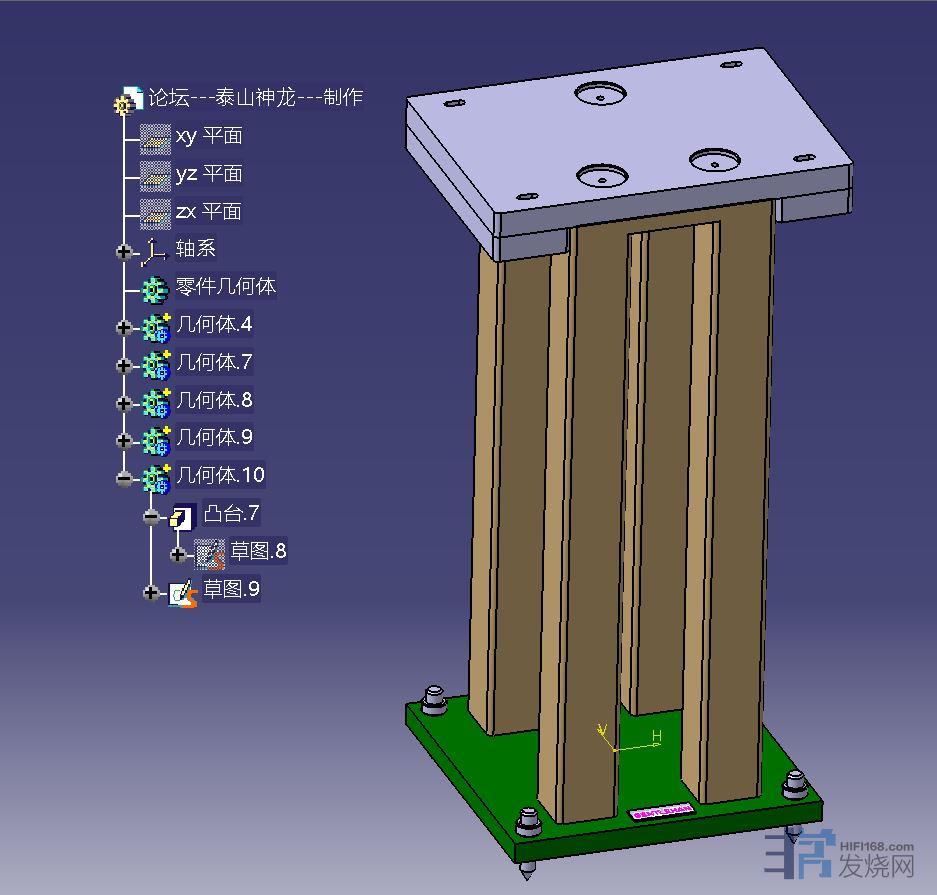
Task: Expand the 几何体.9 node
Action: [124, 440]
